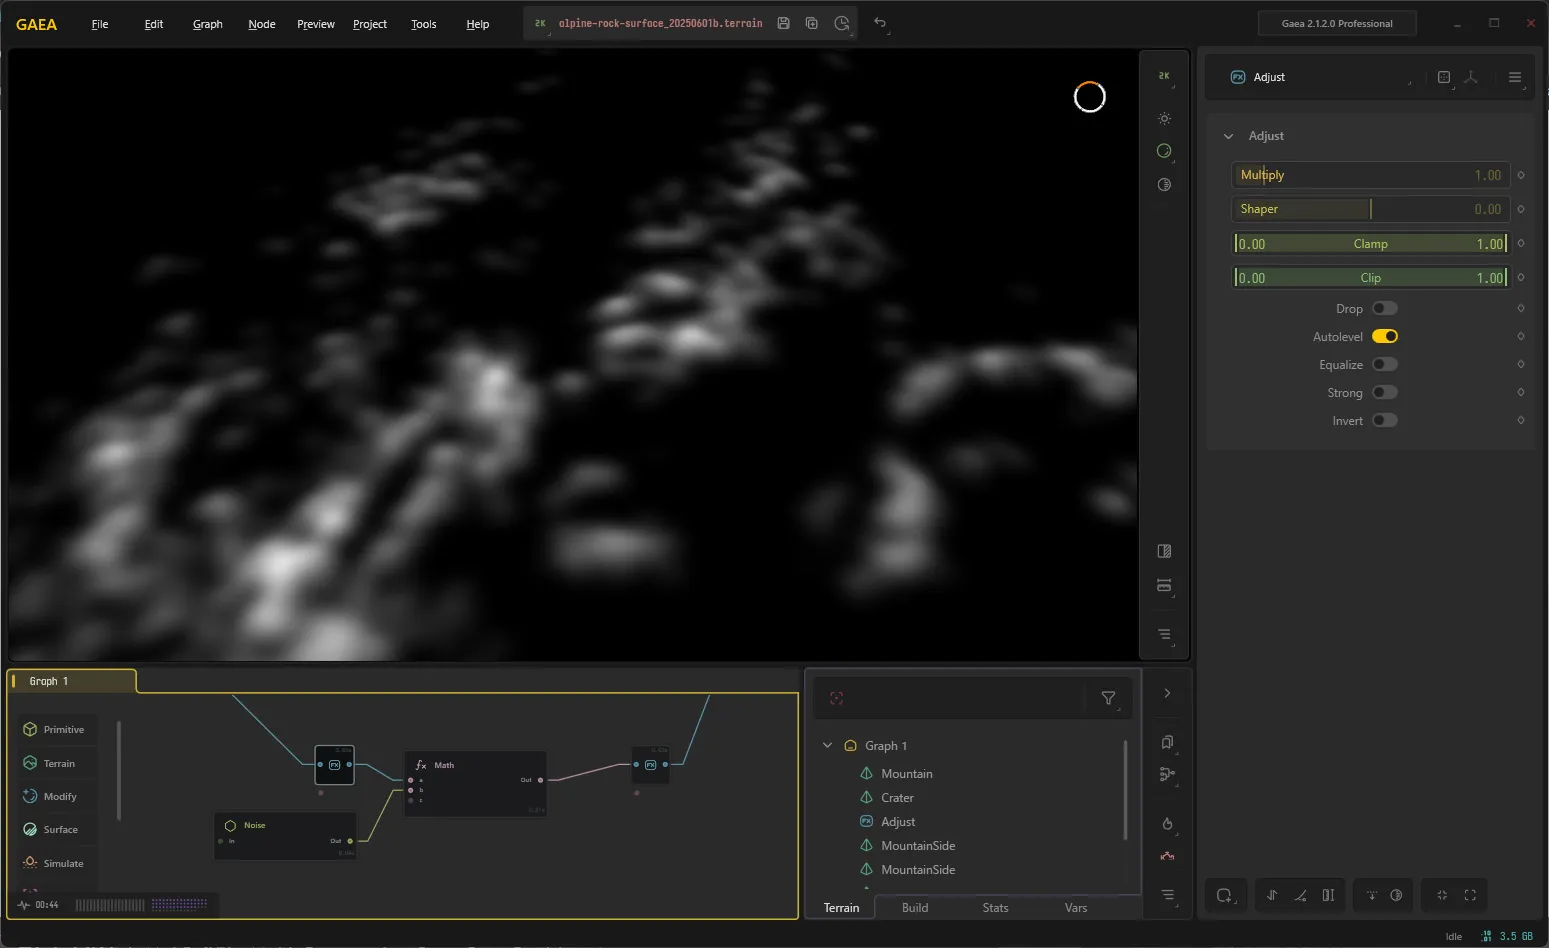
Task: Collapse the Graph 1 tree
Action: (828, 745)
